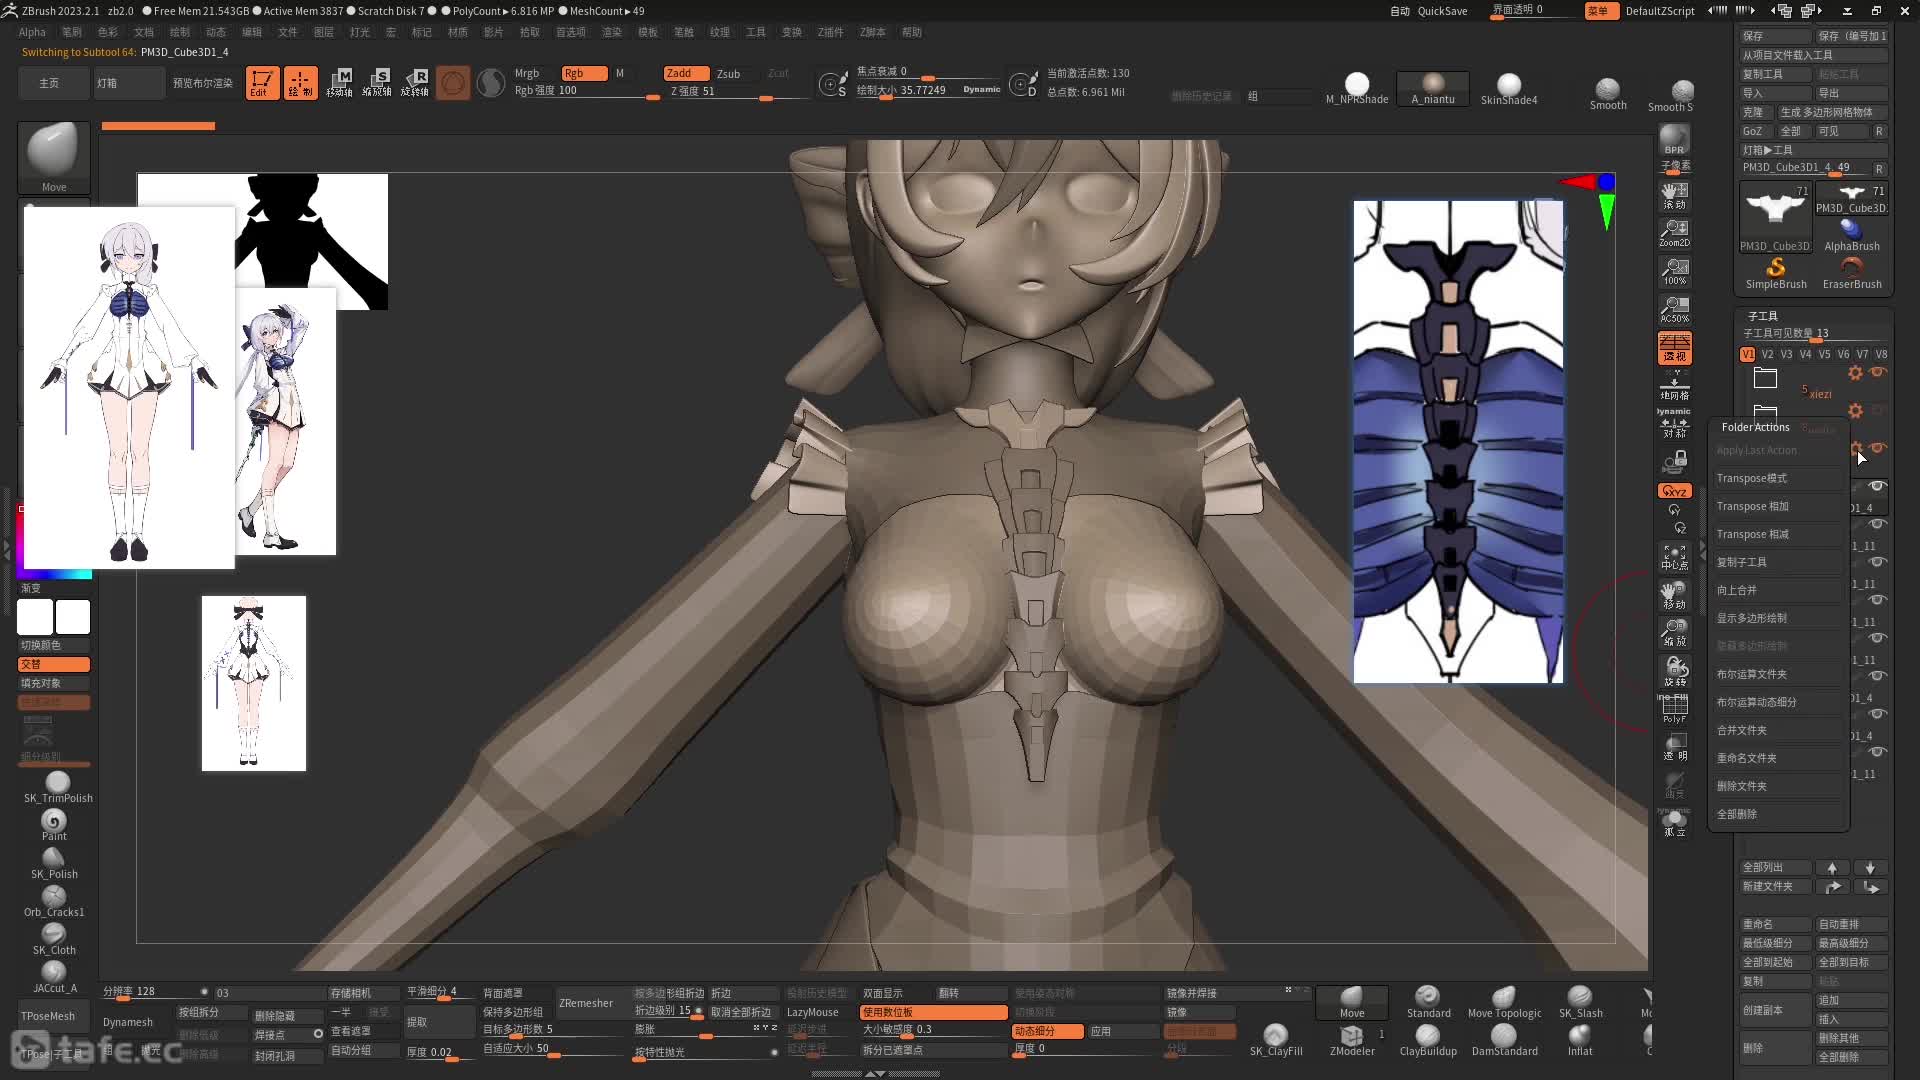Toggle the use tablet (使用数位板) option
The height and width of the screenshot is (1080, 1920).
pyautogui.click(x=933, y=1012)
